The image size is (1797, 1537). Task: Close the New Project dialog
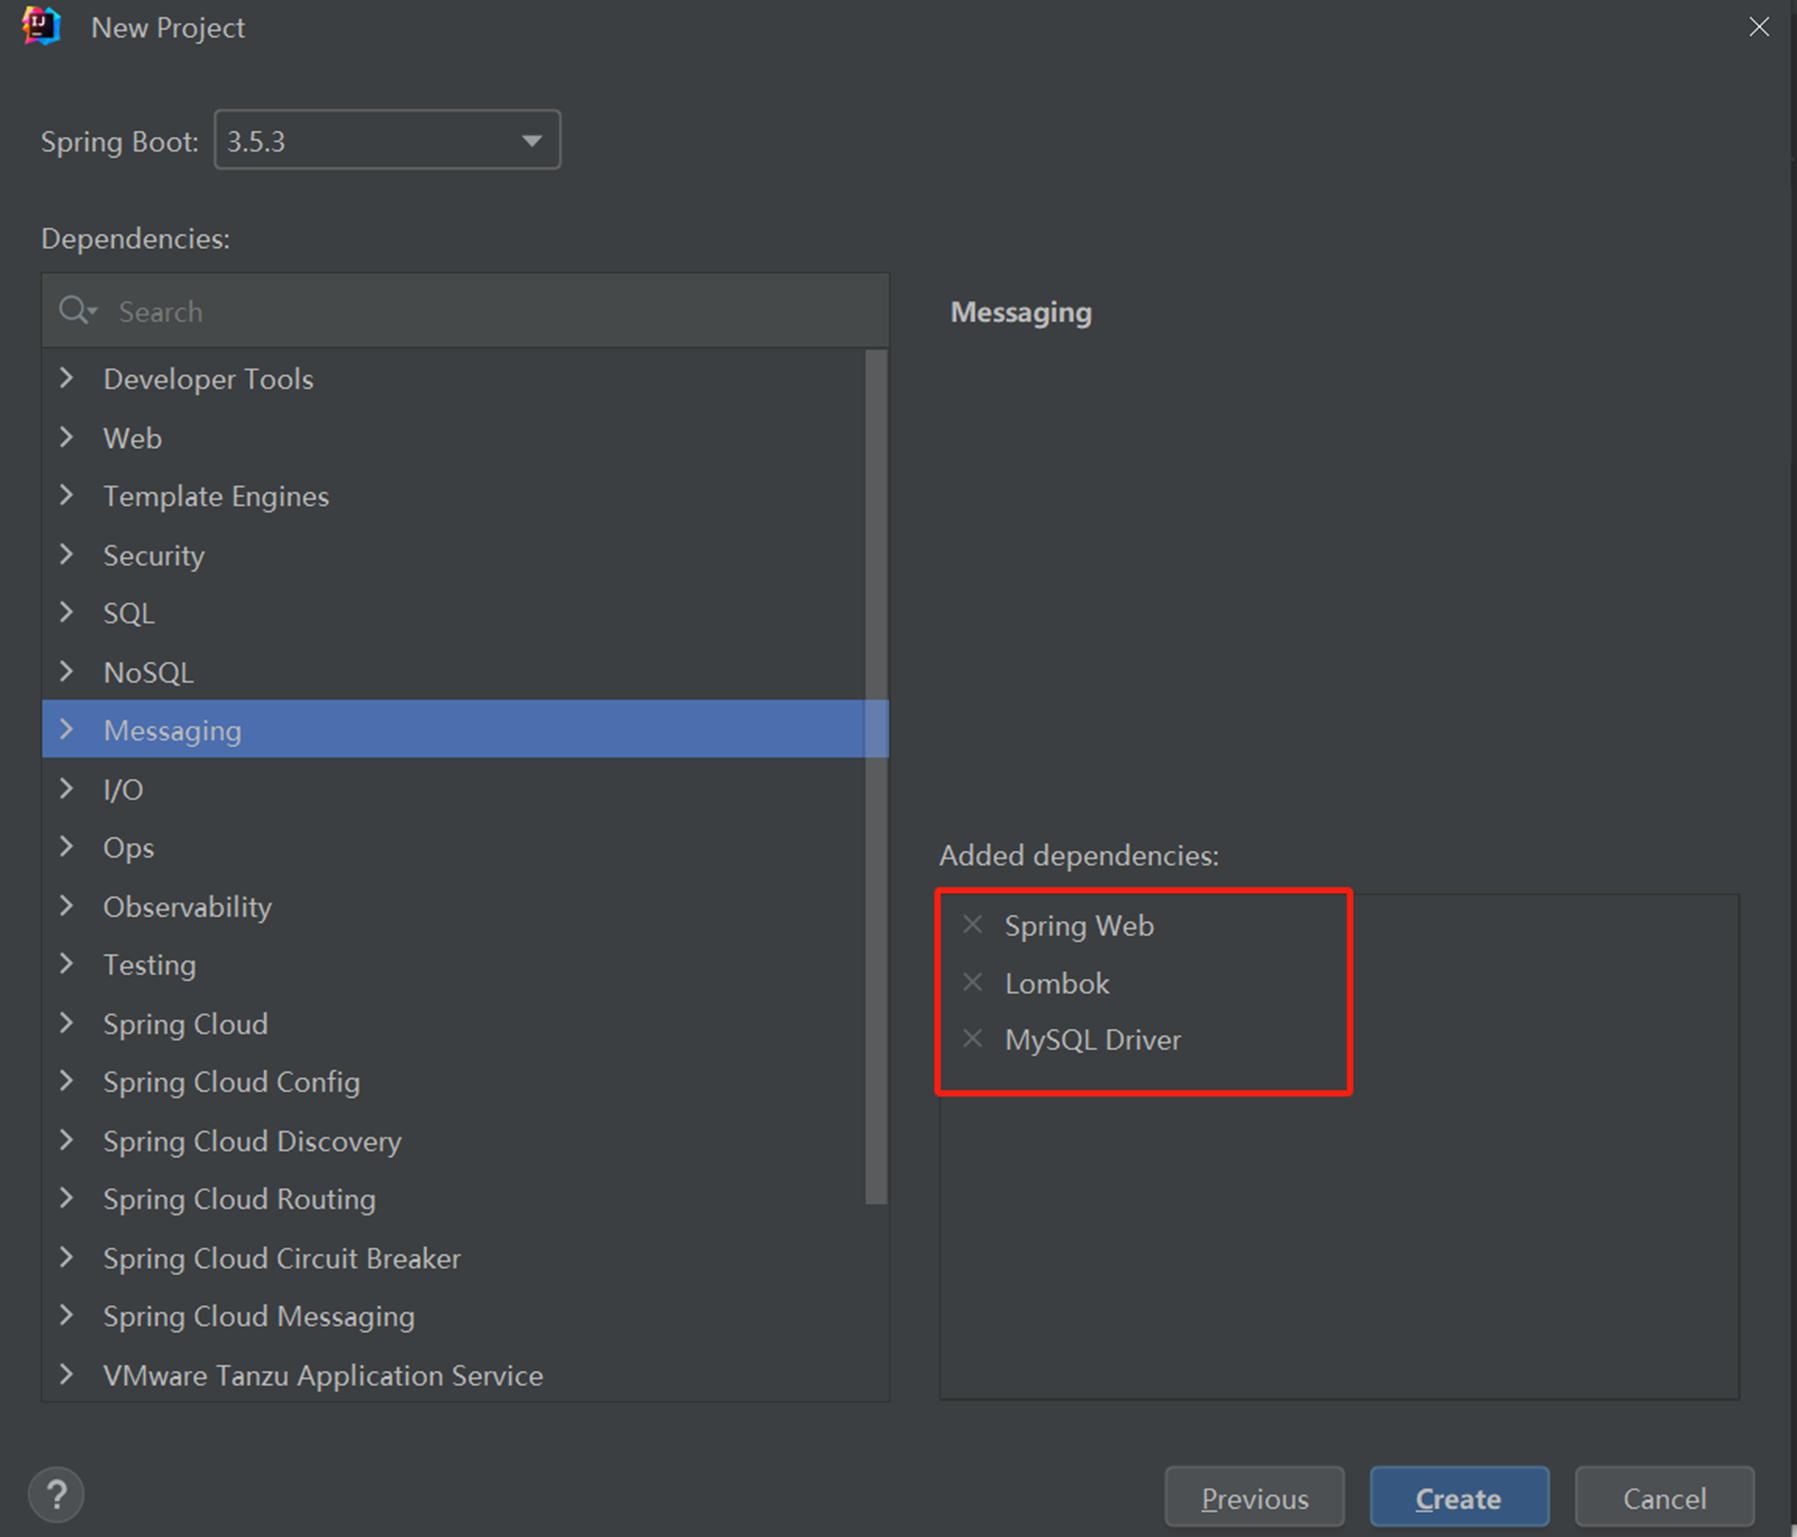click(1759, 27)
